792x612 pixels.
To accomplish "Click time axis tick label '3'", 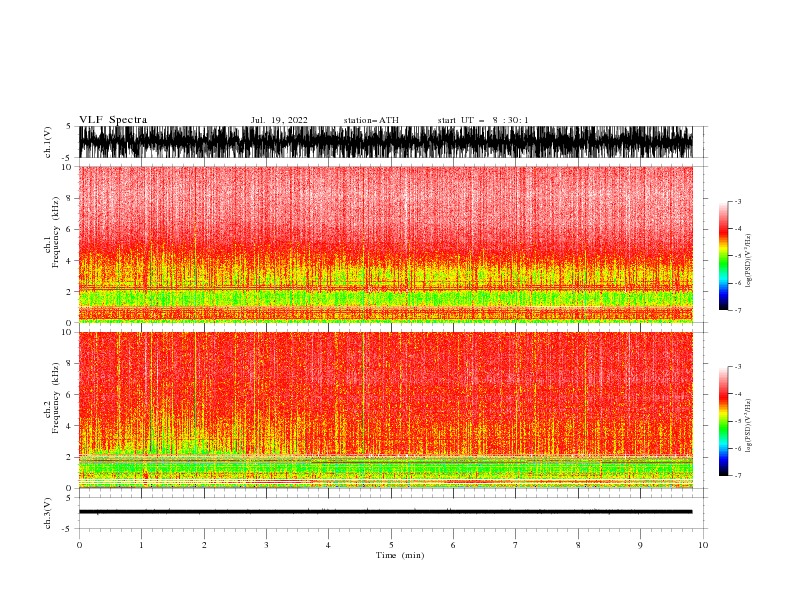I will pos(266,545).
